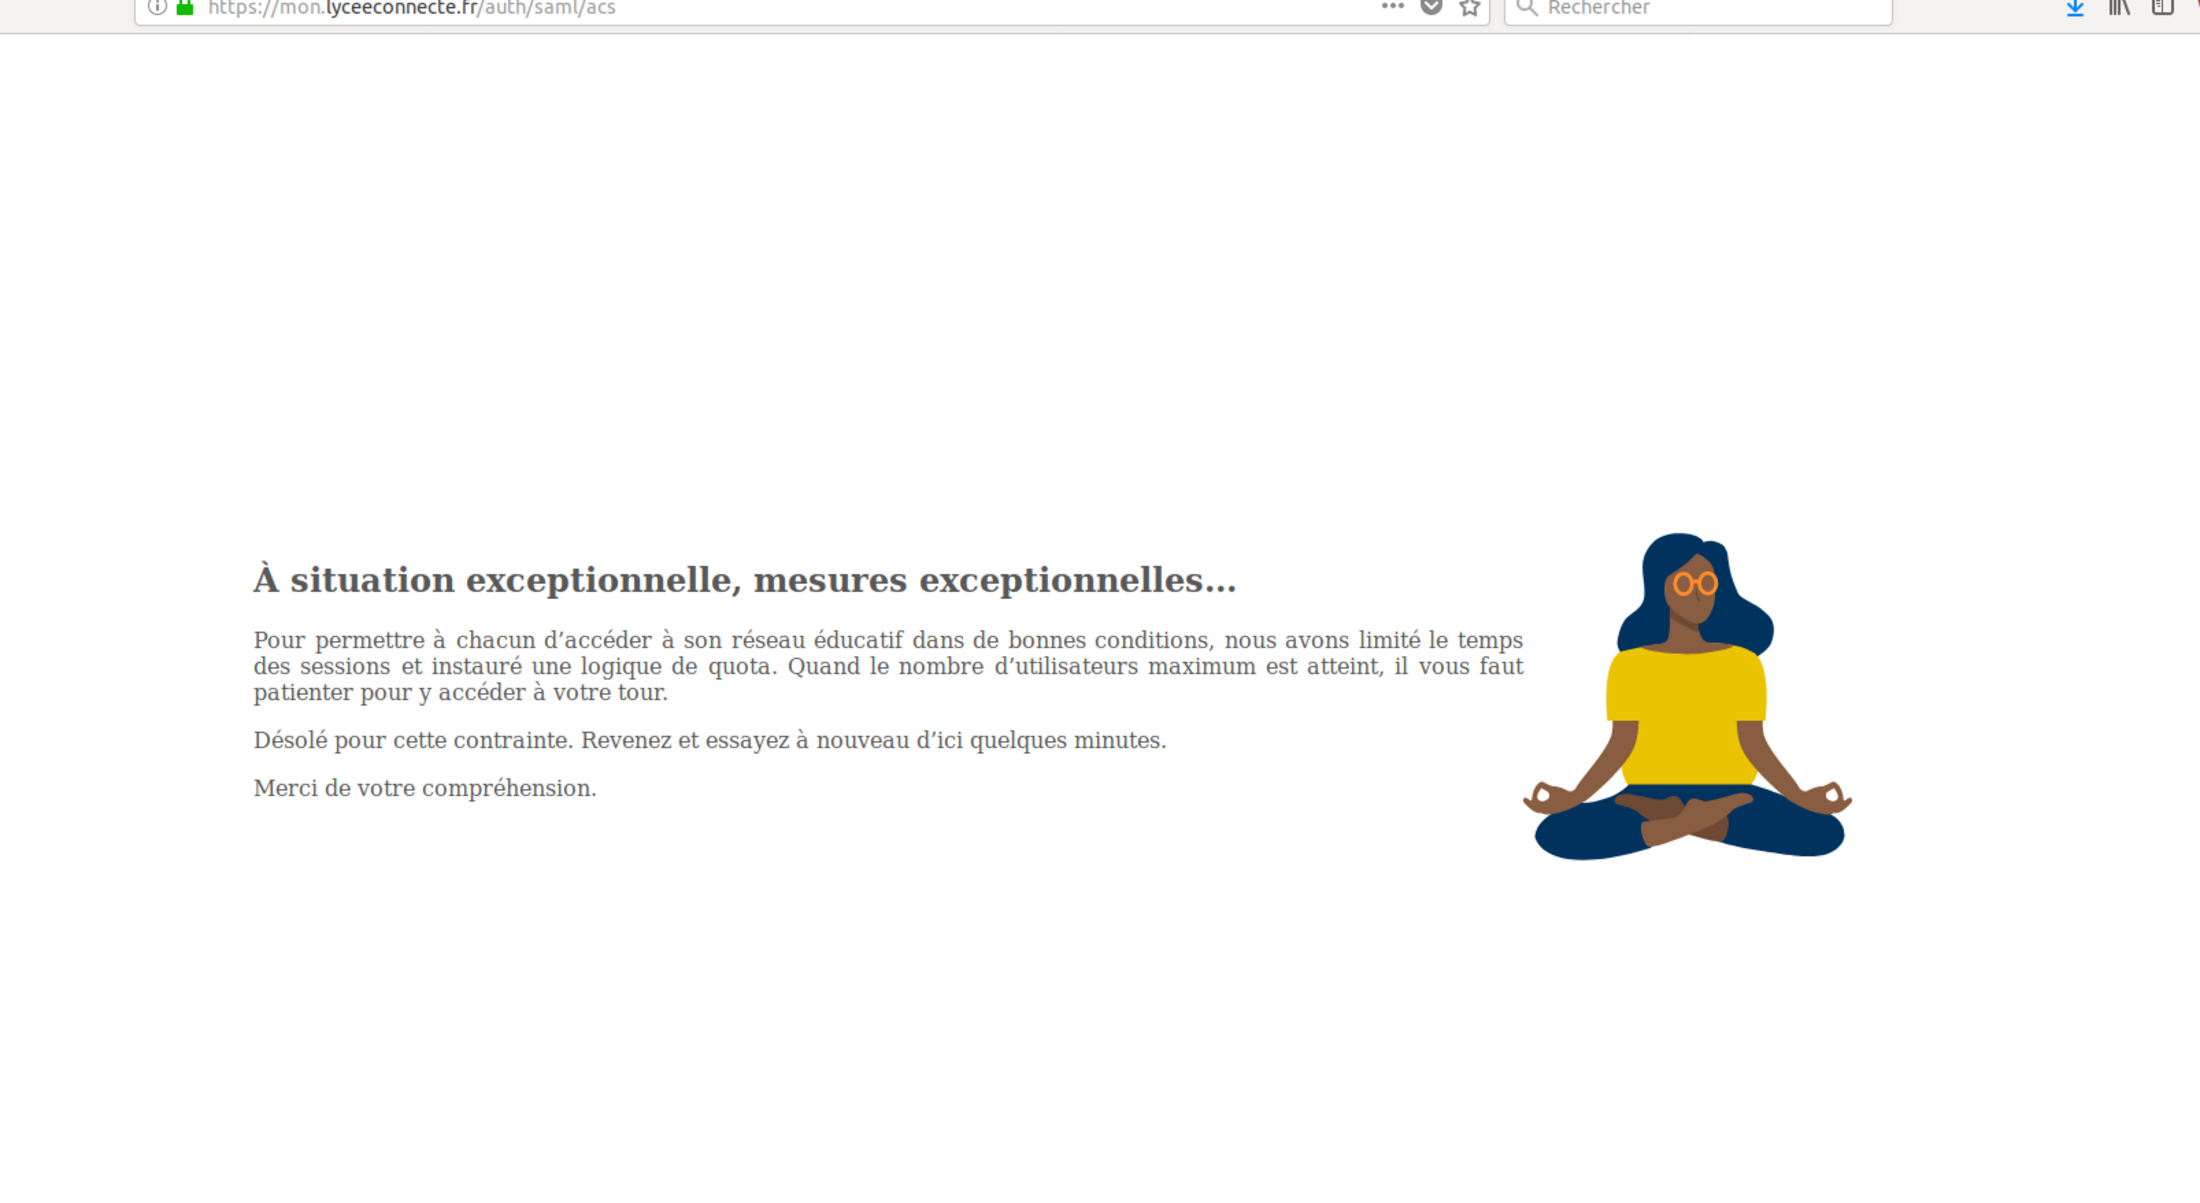Screen dimensions: 2200x1203
Task: Click the 'Merci de votre compréhension' line
Action: coord(424,789)
